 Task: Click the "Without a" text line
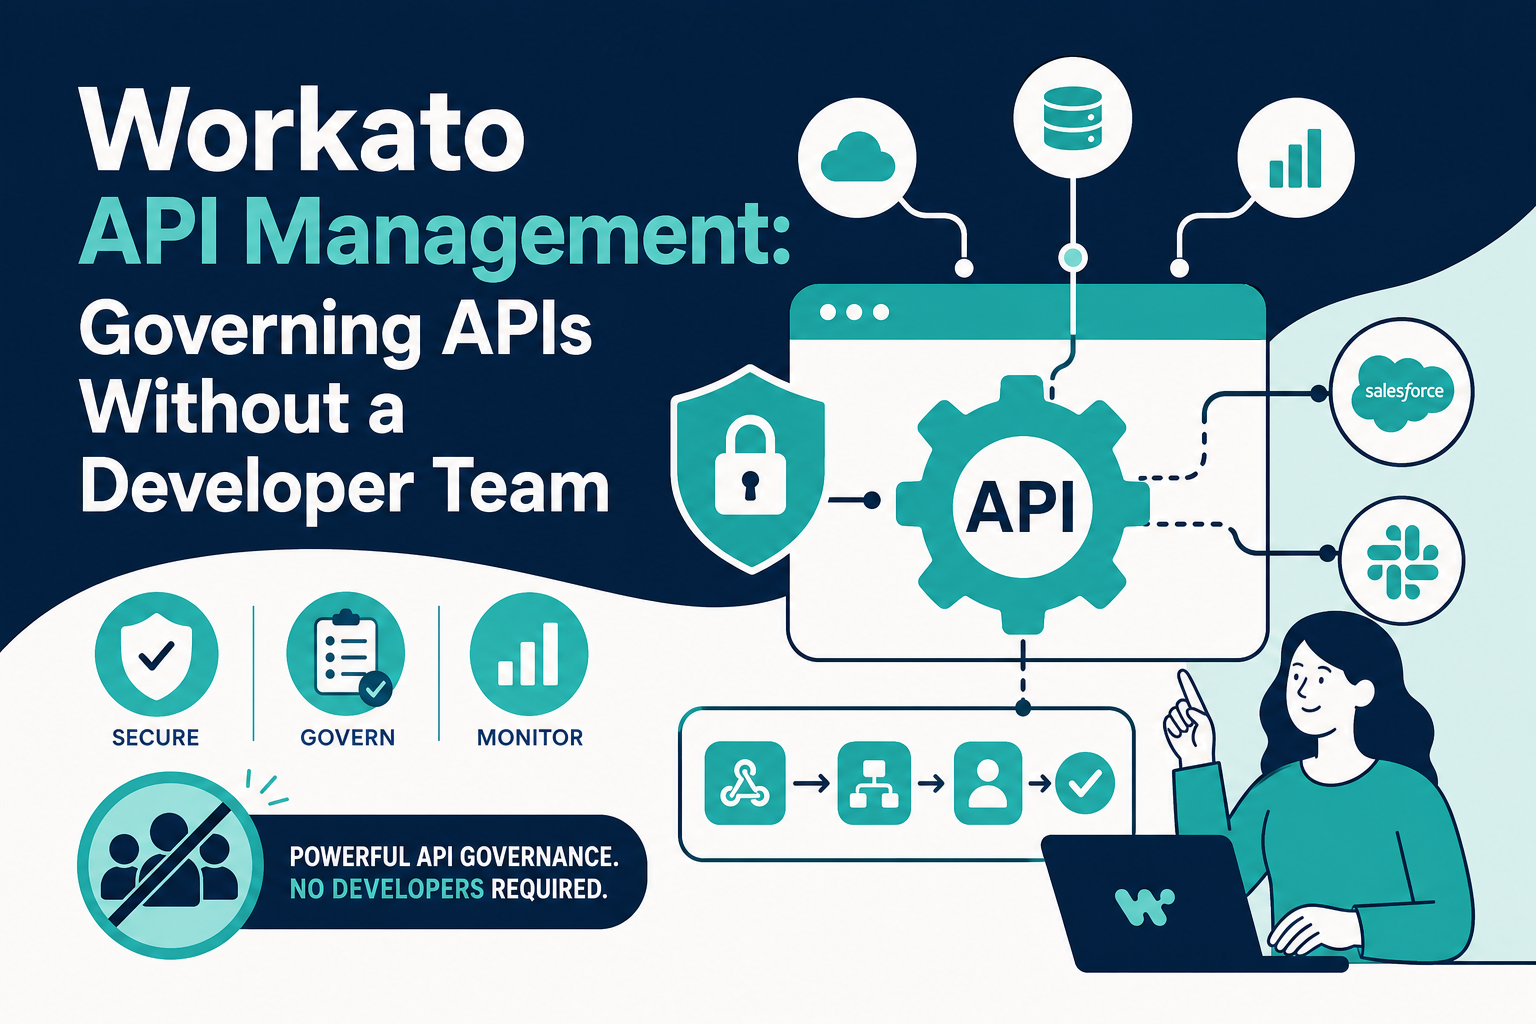coord(242,407)
